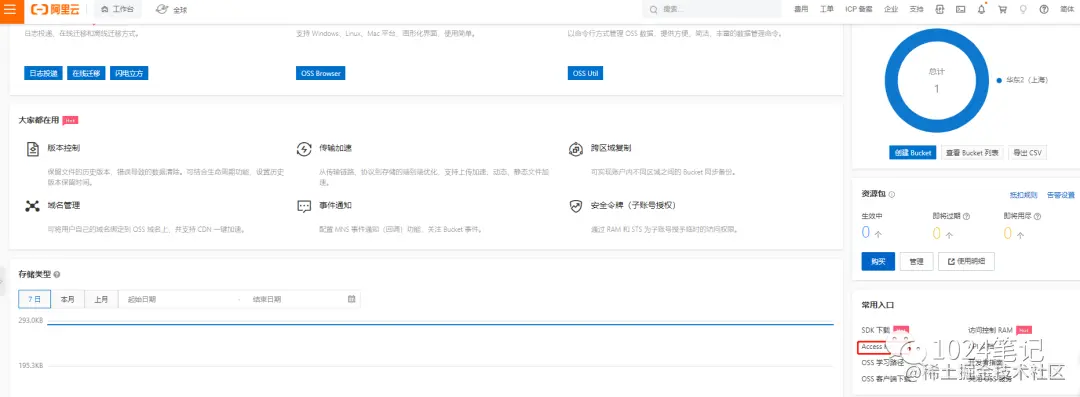The height and width of the screenshot is (397, 1080).
Task: Click the 在线迁移 button
Action: [x=86, y=73]
